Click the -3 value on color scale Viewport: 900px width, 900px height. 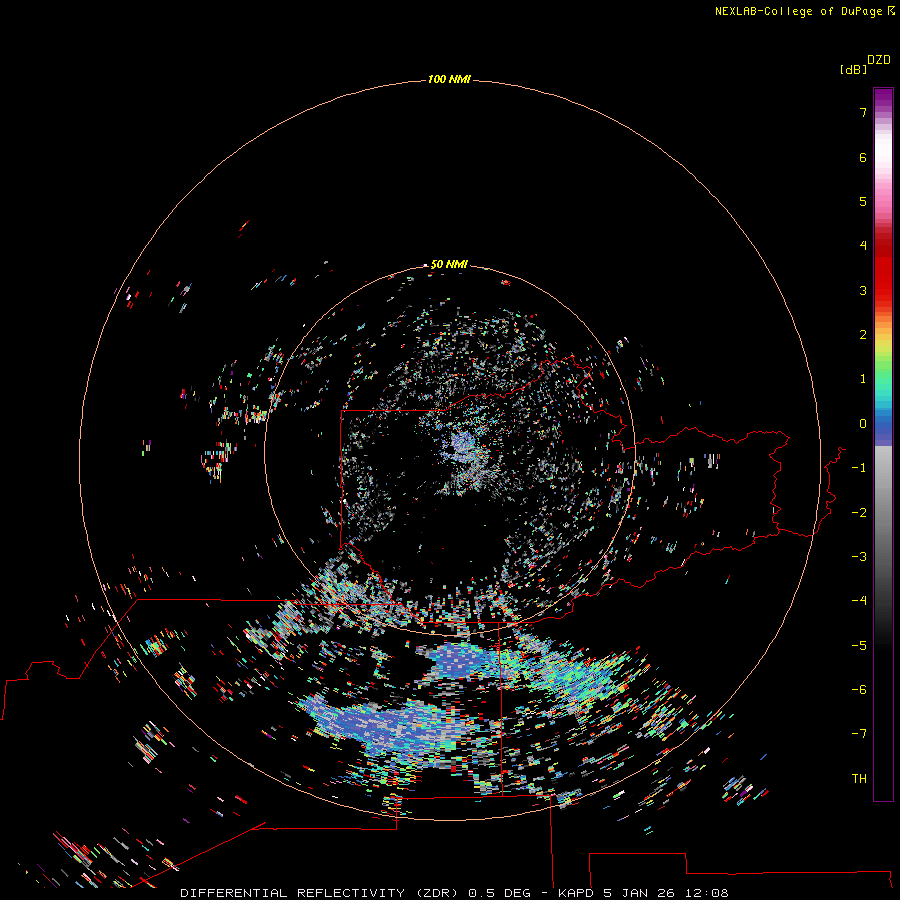point(859,557)
